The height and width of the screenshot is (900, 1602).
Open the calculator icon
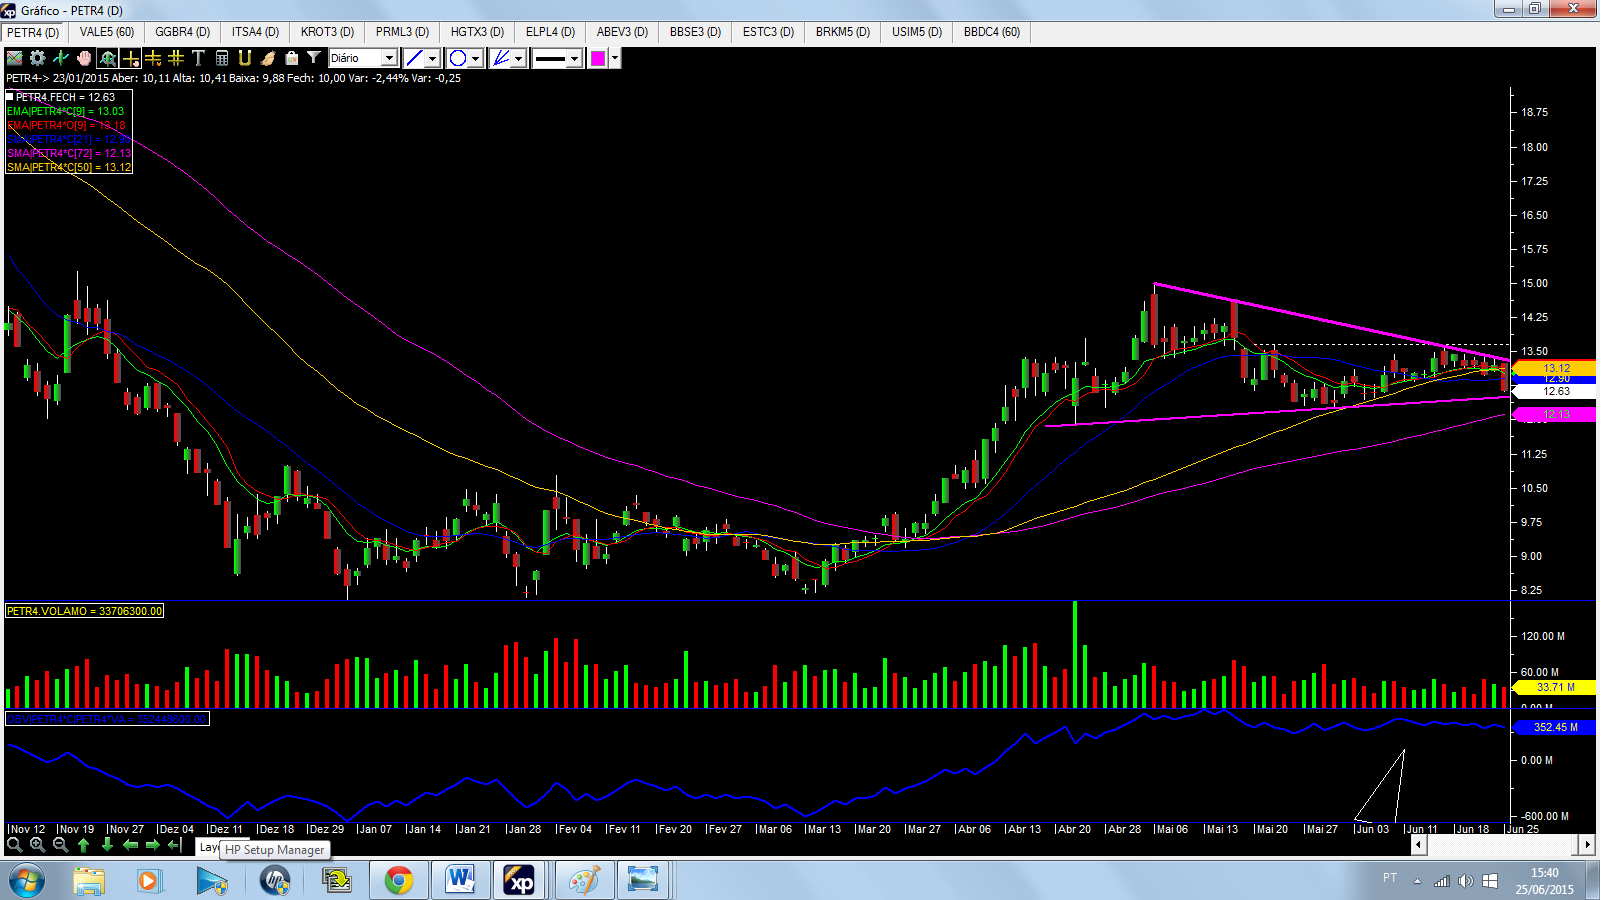pos(222,58)
